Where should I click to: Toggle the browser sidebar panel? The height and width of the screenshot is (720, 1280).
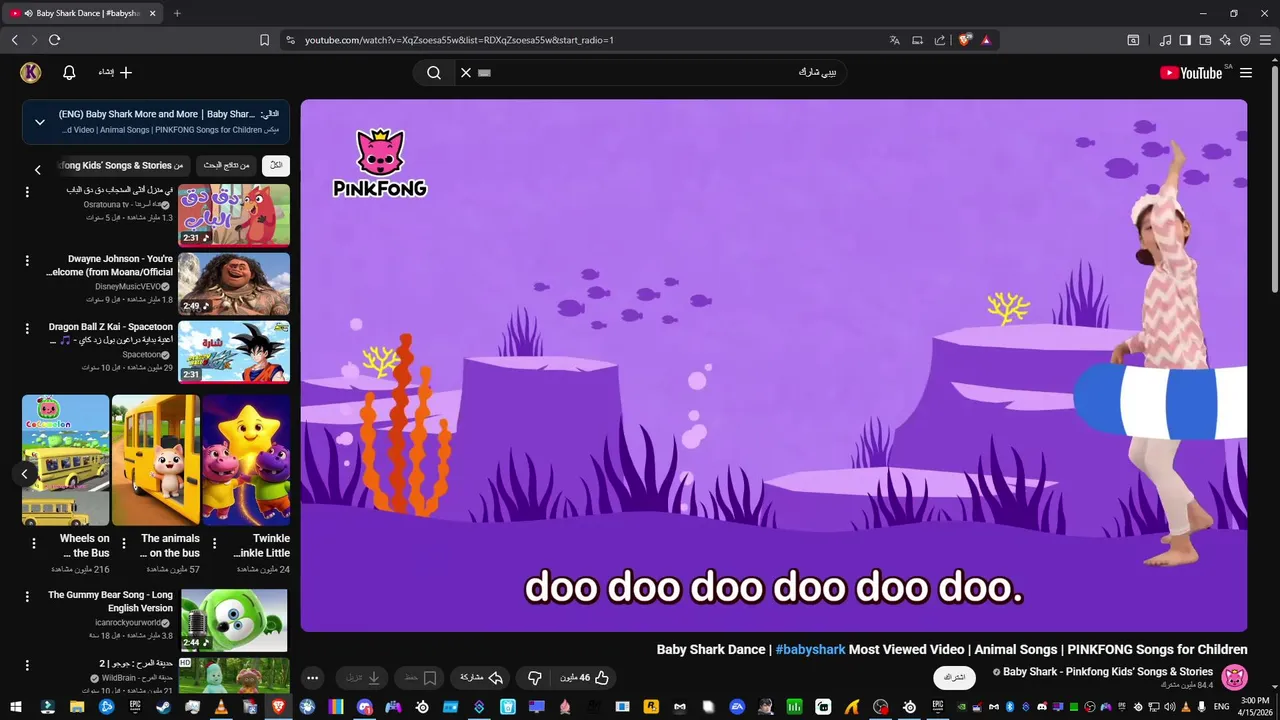pyautogui.click(x=1185, y=40)
